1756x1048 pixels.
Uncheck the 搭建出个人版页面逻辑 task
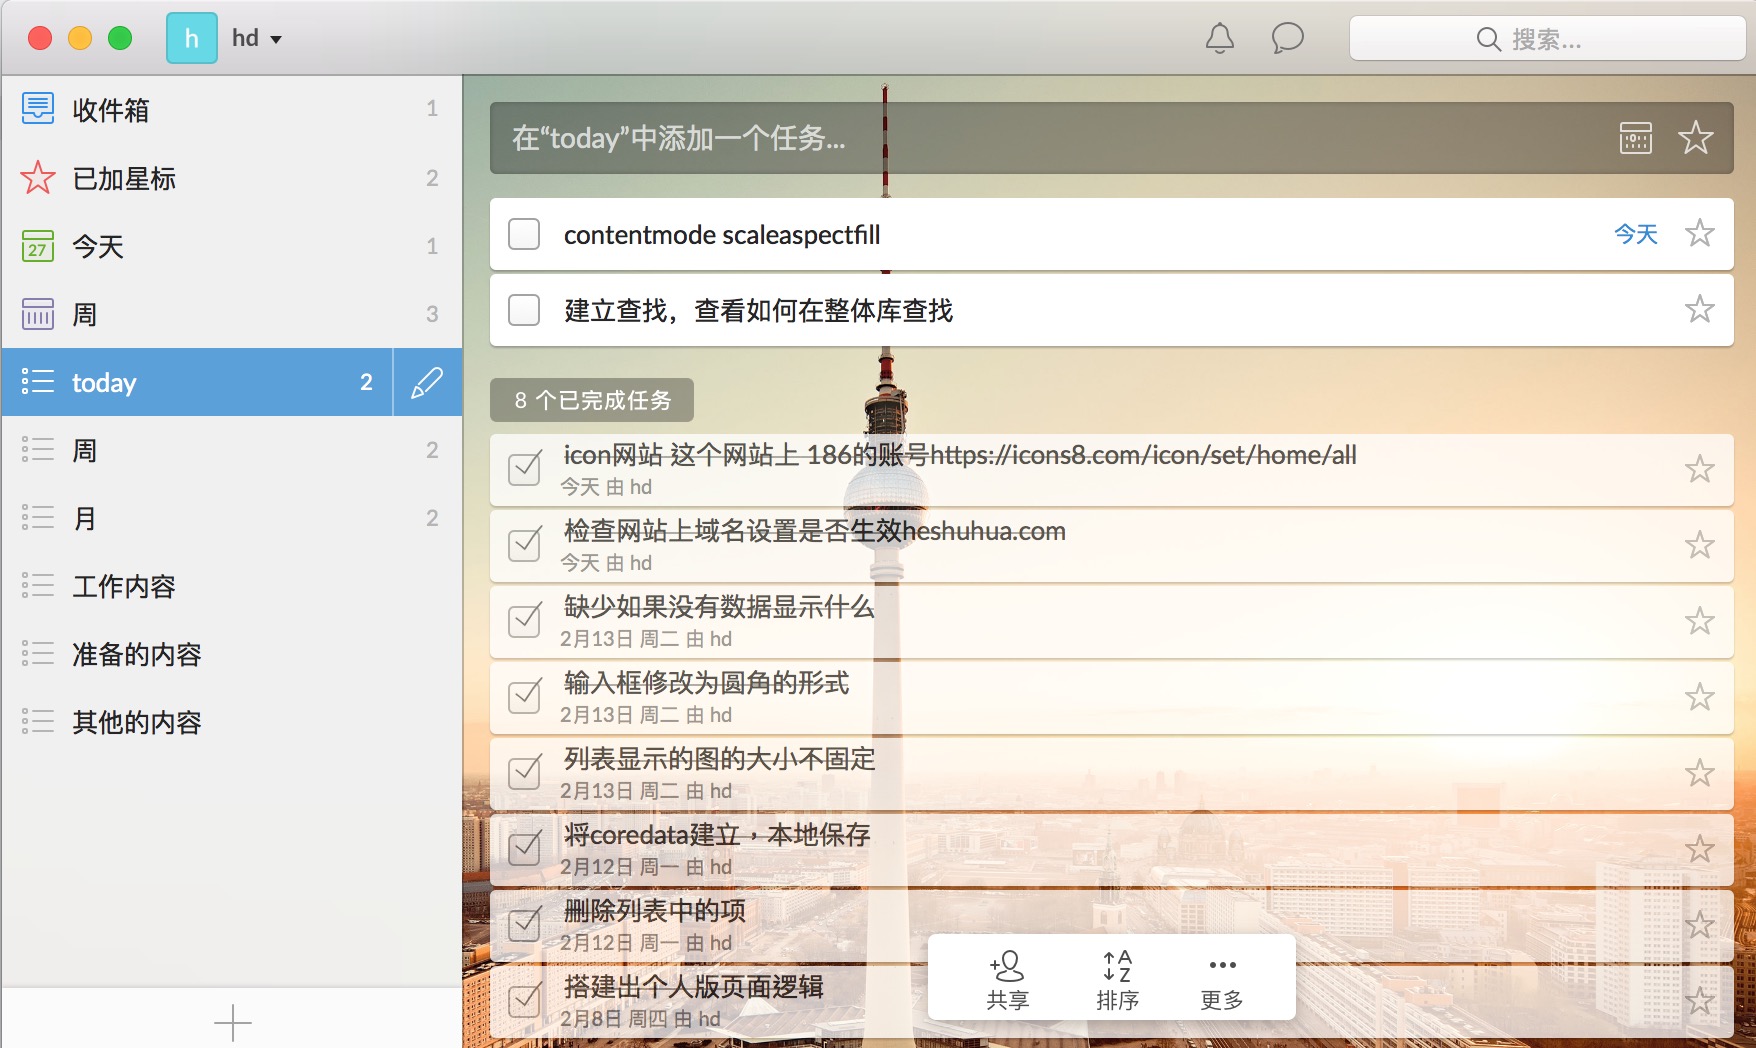[x=525, y=1000]
